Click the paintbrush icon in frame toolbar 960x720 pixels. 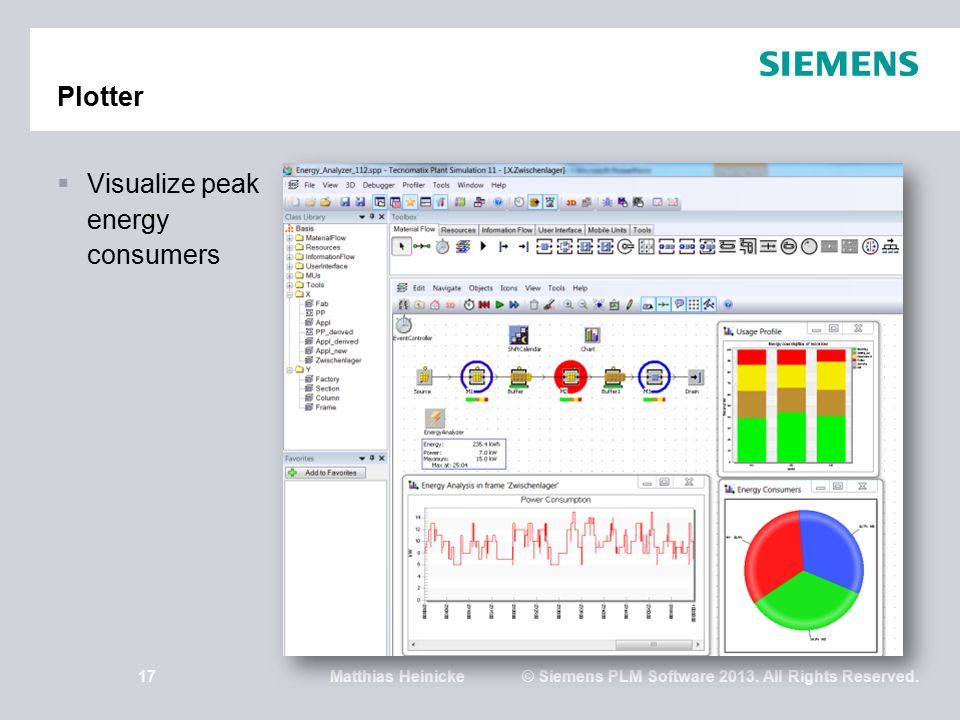click(549, 304)
